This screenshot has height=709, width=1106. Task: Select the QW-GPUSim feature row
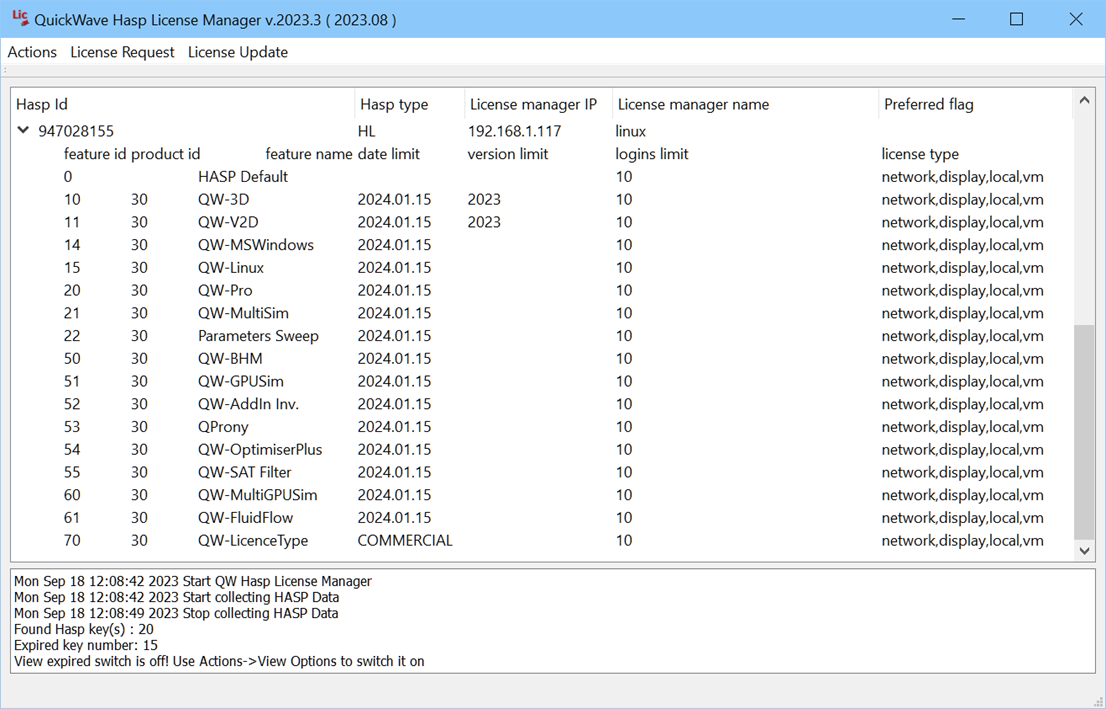542,381
